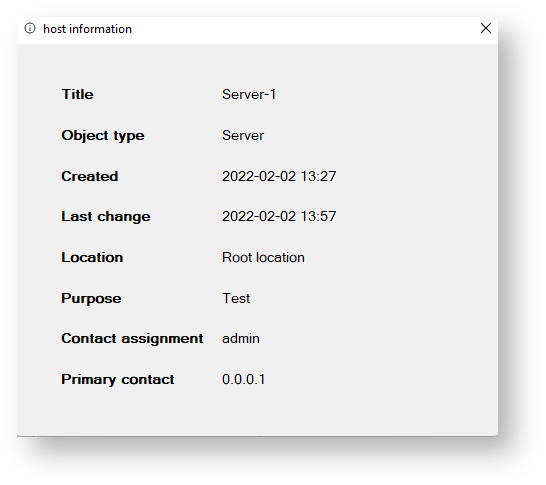Click the Primary contact label
Image resolution: width=546 pixels, height=485 pixels.
pos(118,380)
